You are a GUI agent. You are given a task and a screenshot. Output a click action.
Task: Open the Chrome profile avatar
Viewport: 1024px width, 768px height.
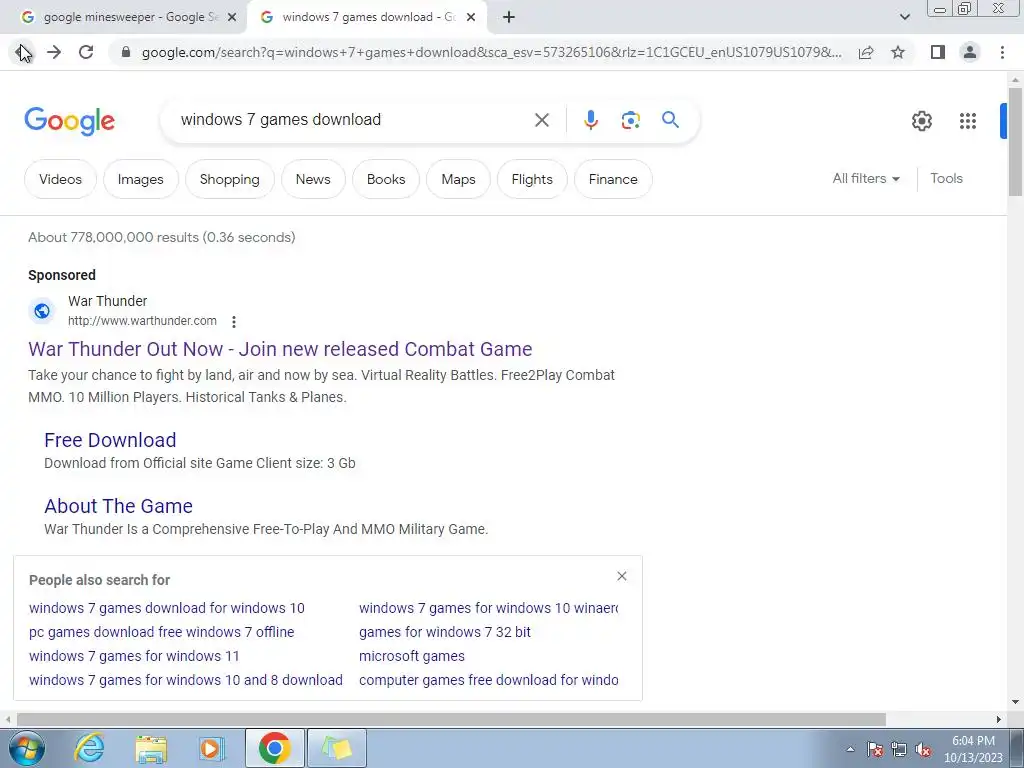(970, 52)
